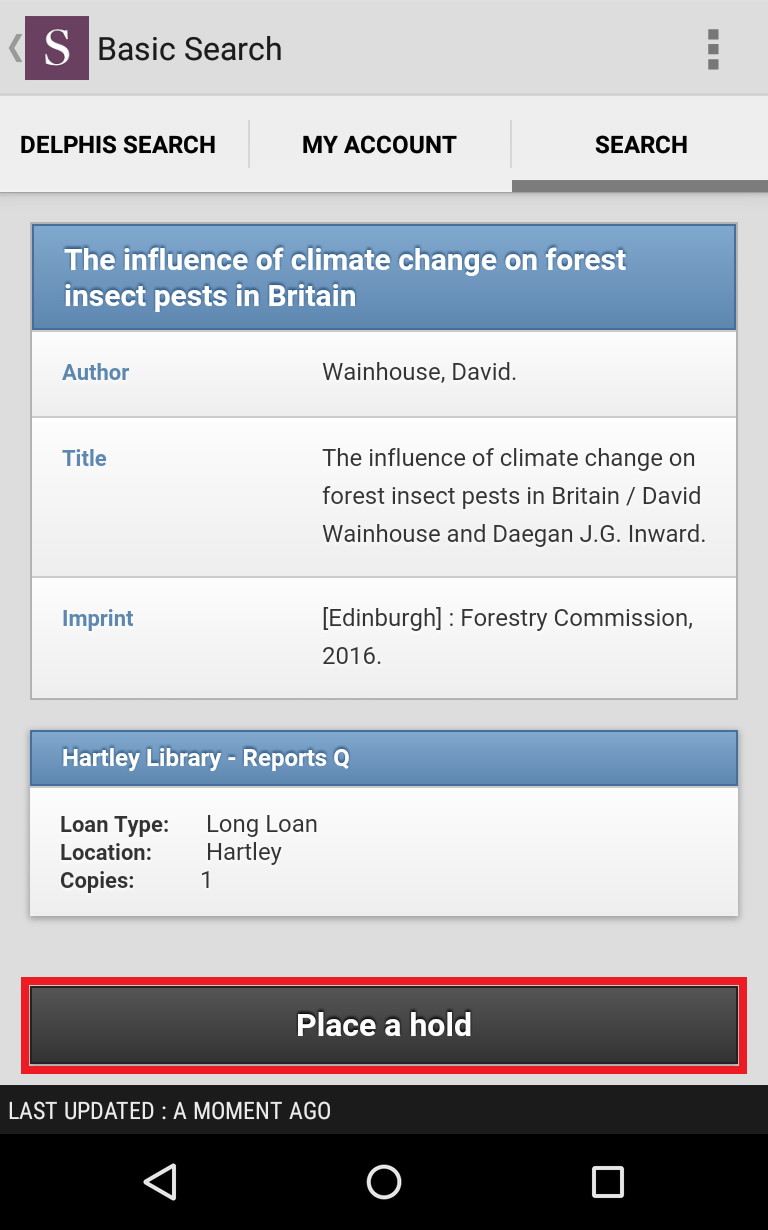768x1230 pixels.
Task: Tap the Basic Search title text
Action: tap(190, 49)
